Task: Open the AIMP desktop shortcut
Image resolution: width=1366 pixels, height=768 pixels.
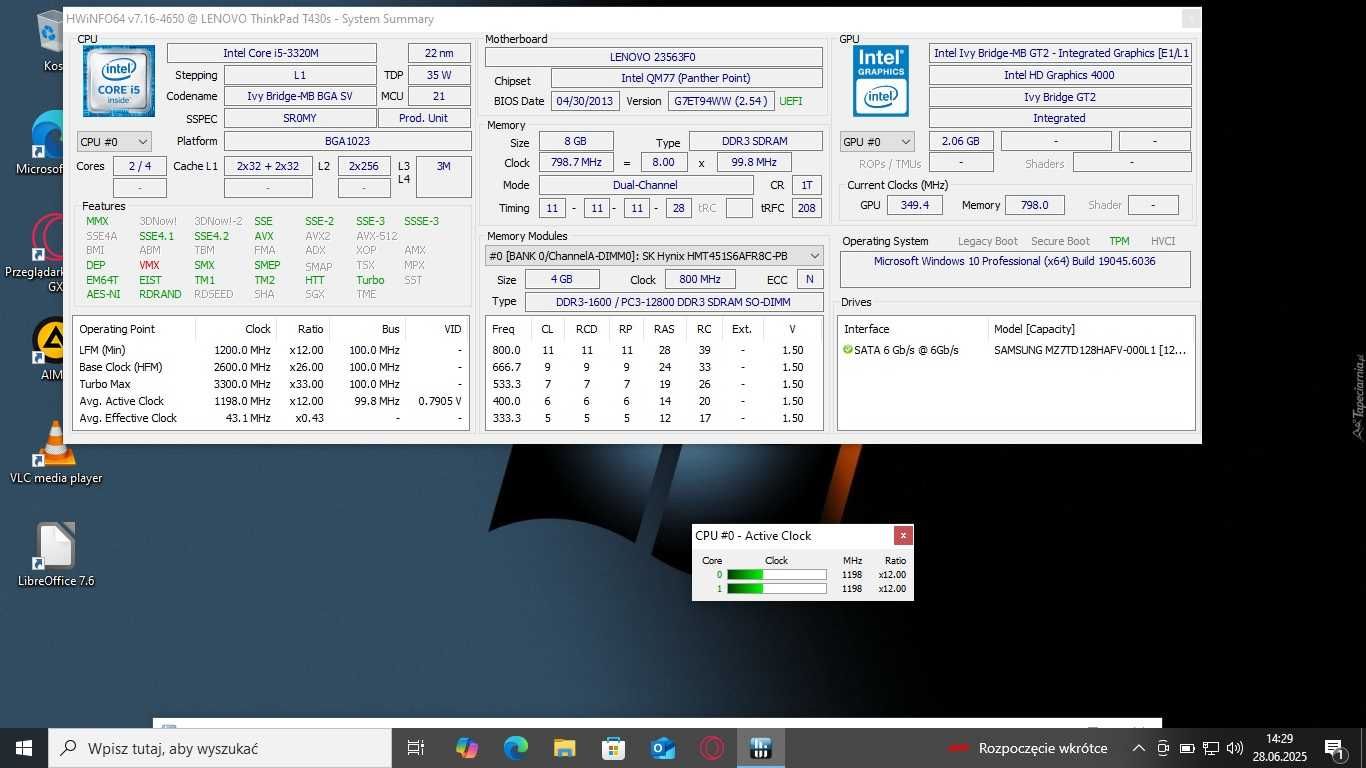Action: [50, 348]
